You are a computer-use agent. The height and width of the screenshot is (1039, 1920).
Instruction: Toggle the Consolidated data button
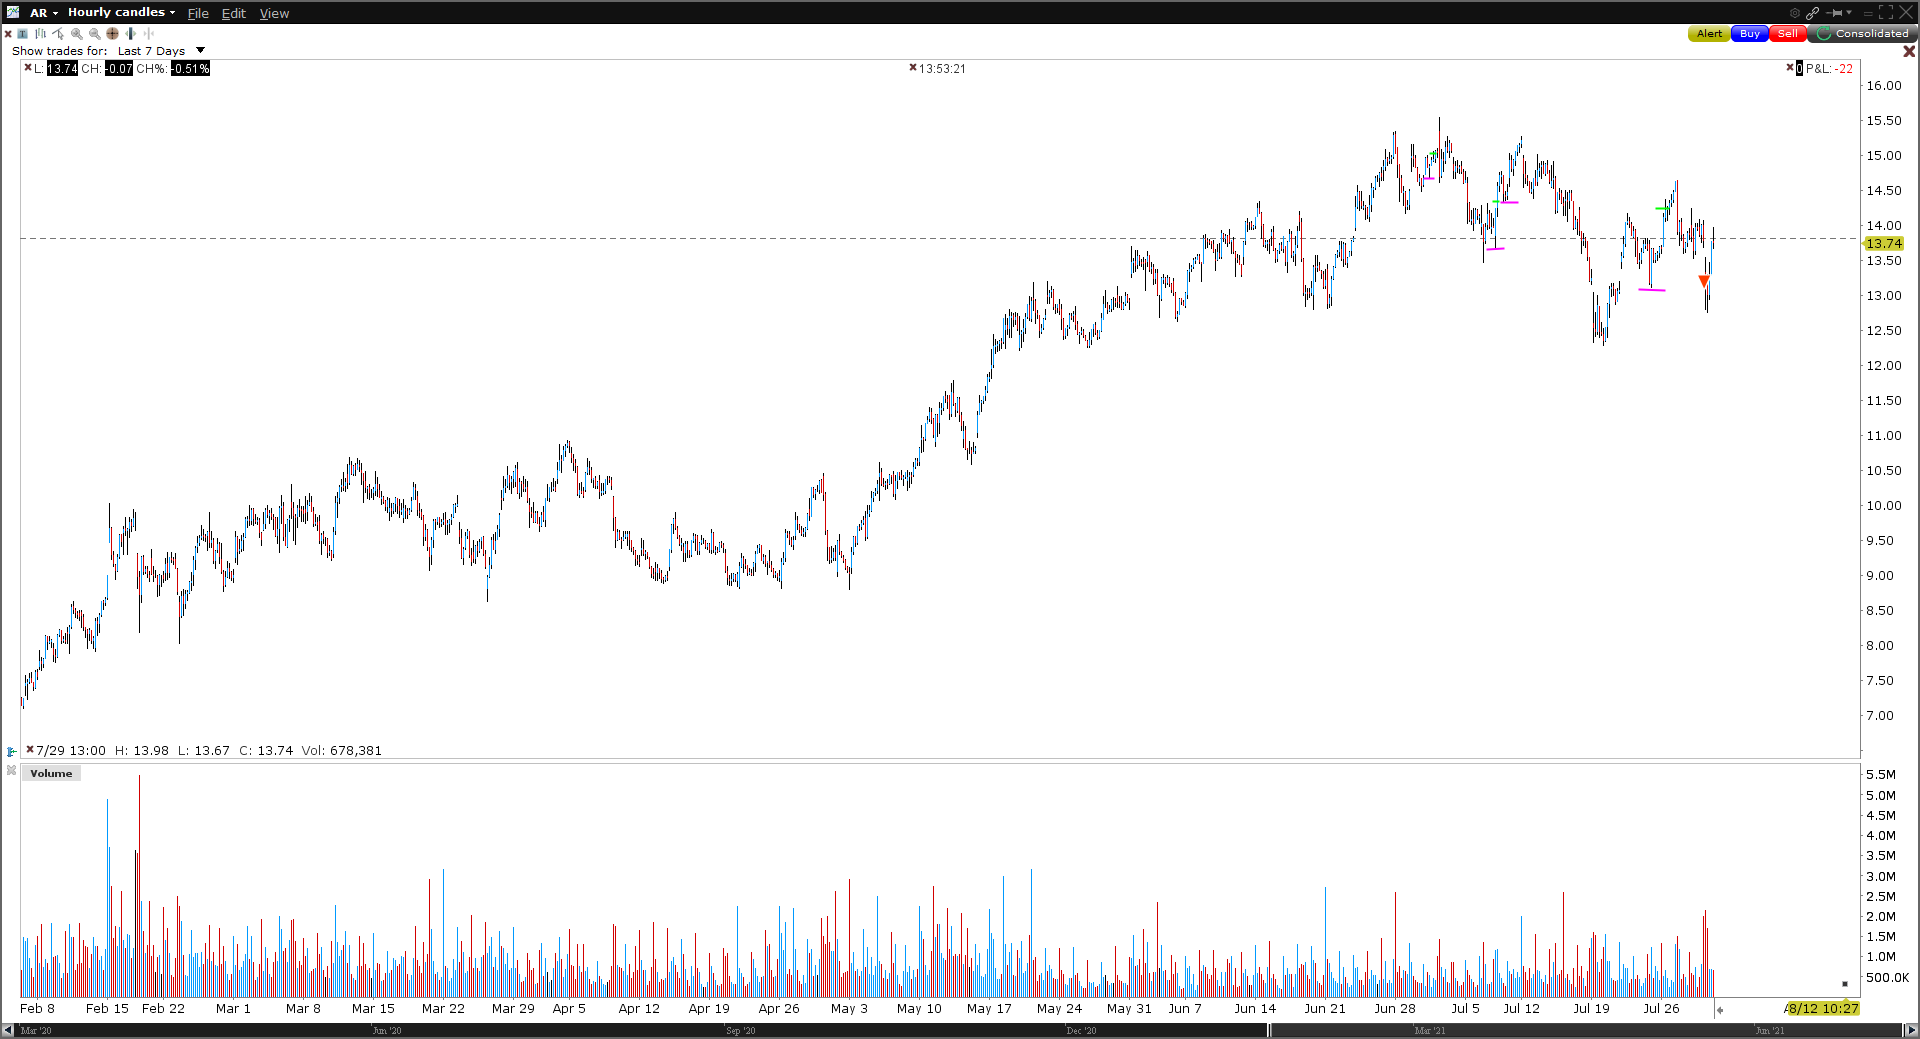click(x=1862, y=34)
